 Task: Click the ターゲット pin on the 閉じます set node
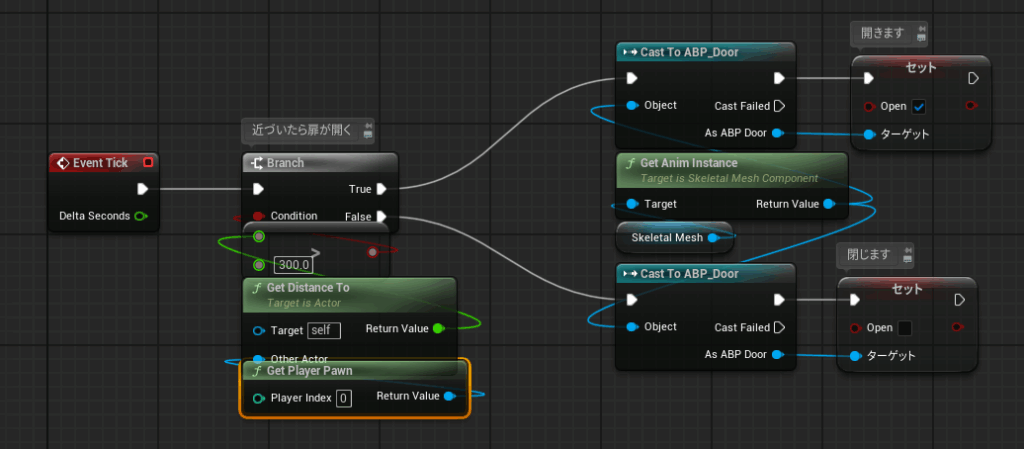point(856,356)
